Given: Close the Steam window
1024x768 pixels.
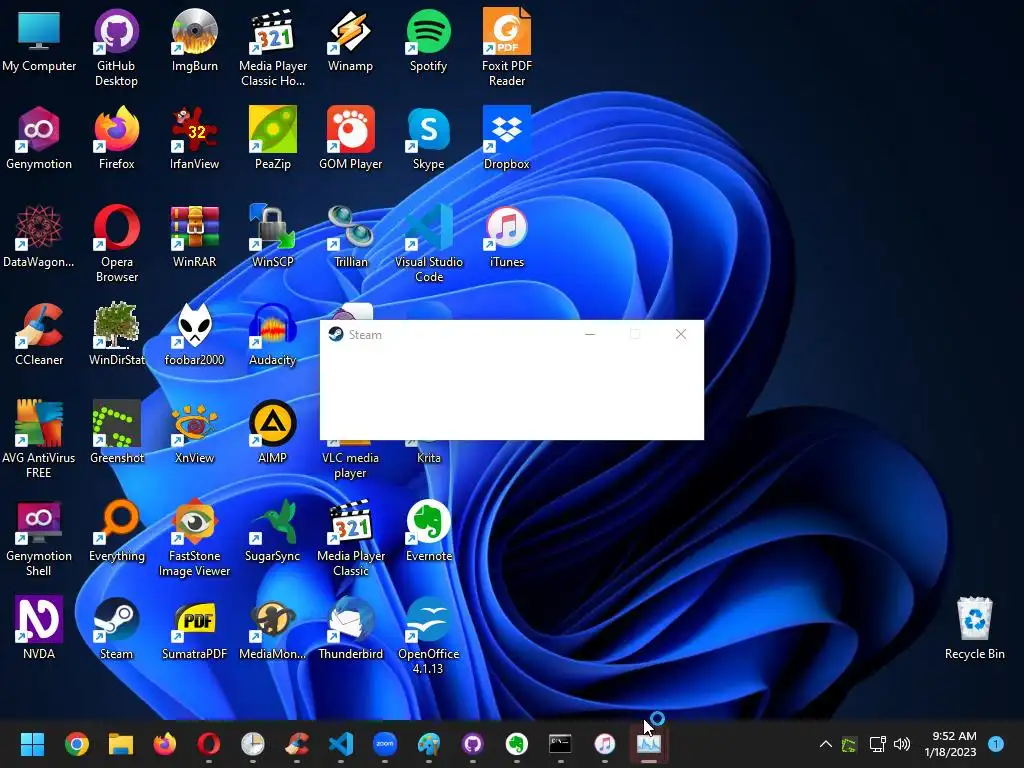Looking at the screenshot, I should point(680,334).
